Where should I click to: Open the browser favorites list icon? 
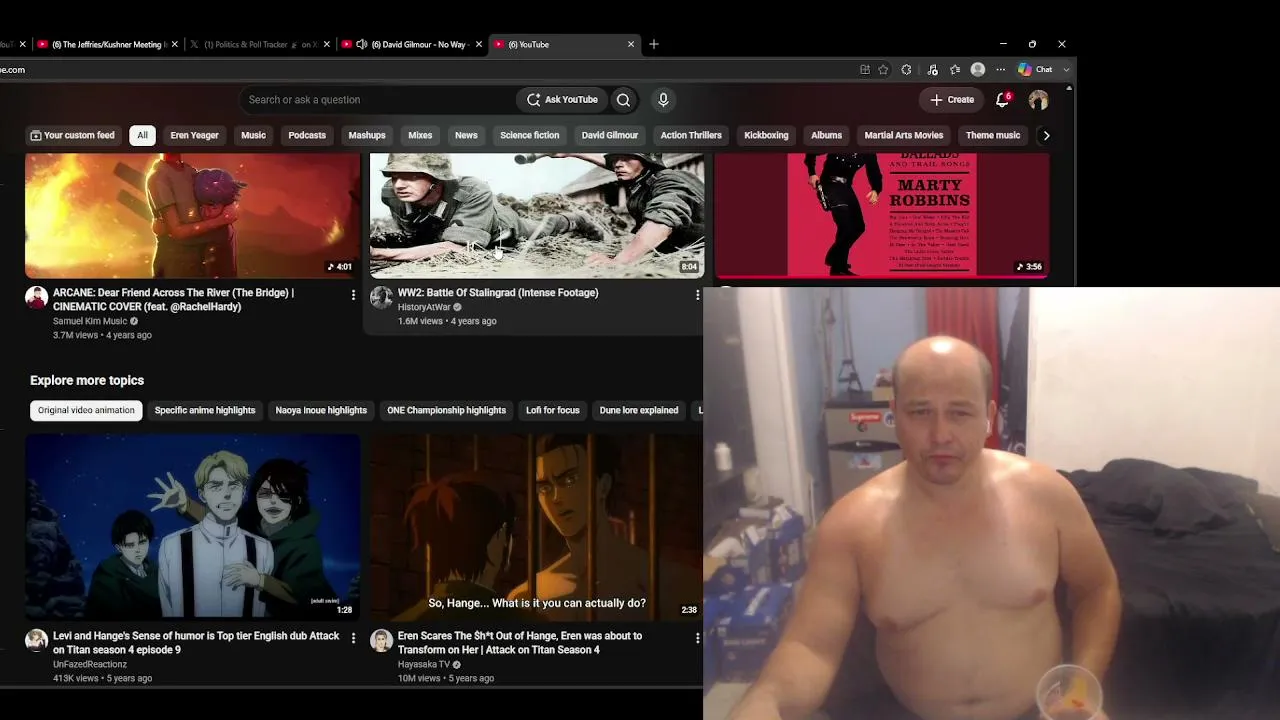[x=955, y=70]
